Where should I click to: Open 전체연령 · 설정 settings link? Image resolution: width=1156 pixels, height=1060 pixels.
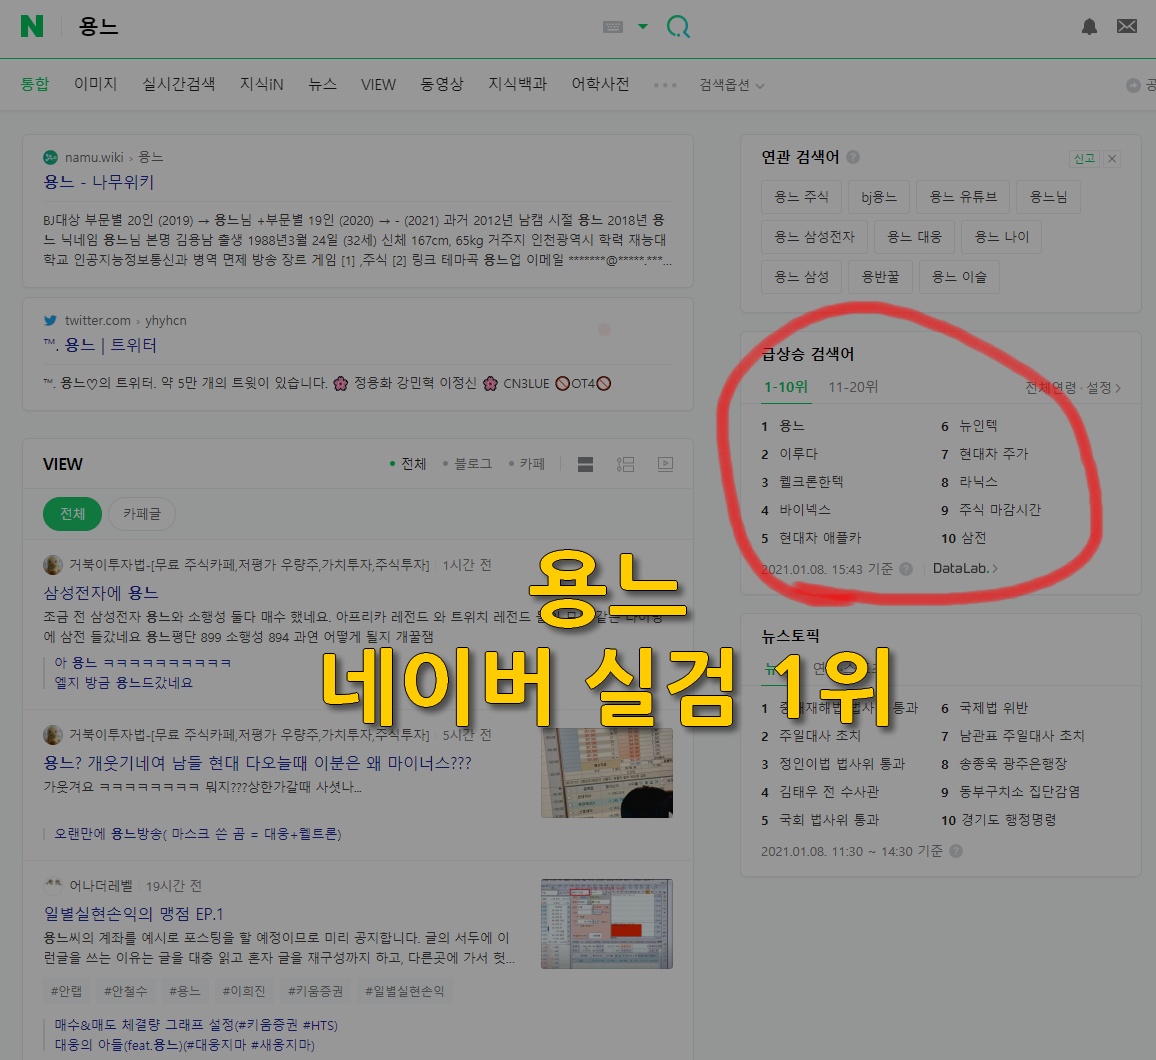tap(1073, 388)
